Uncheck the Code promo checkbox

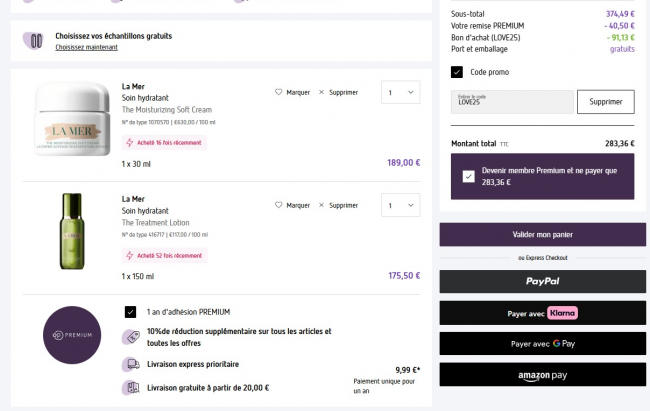pos(457,72)
